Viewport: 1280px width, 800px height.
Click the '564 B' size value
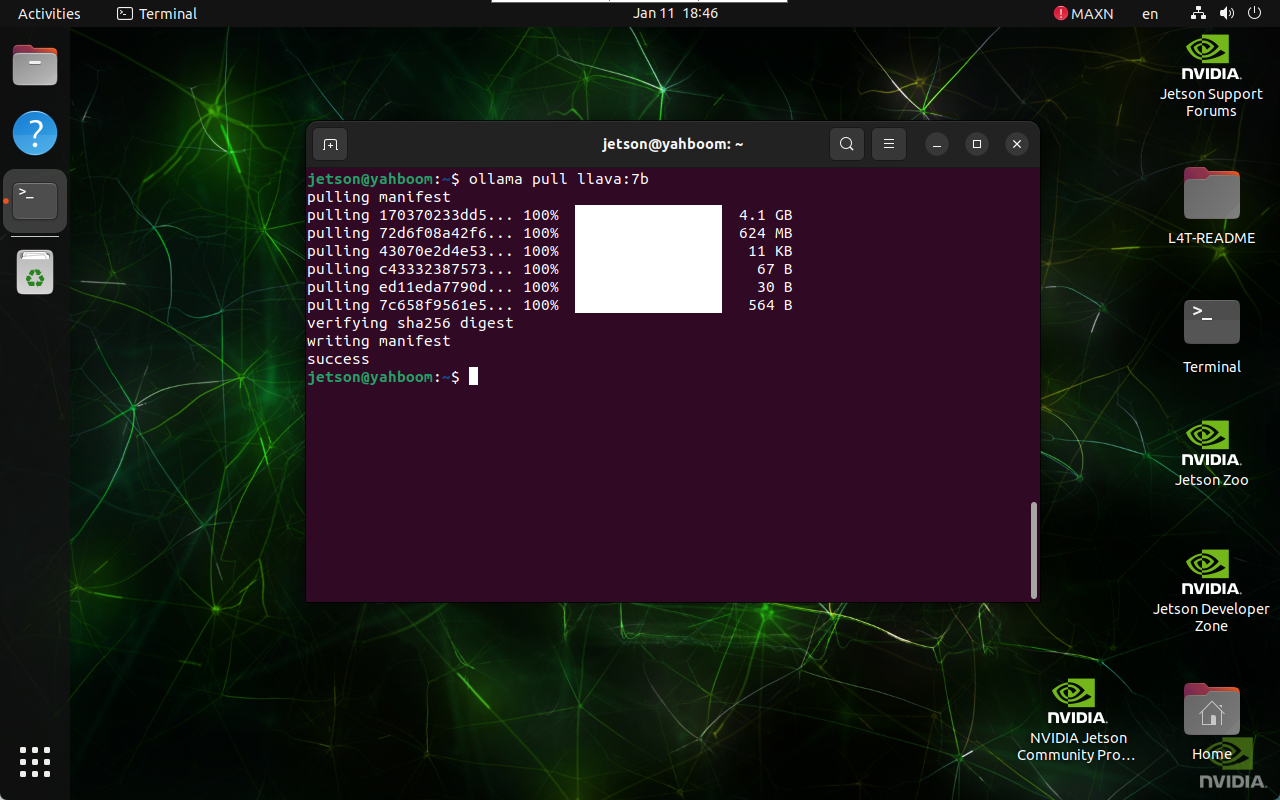click(770, 305)
